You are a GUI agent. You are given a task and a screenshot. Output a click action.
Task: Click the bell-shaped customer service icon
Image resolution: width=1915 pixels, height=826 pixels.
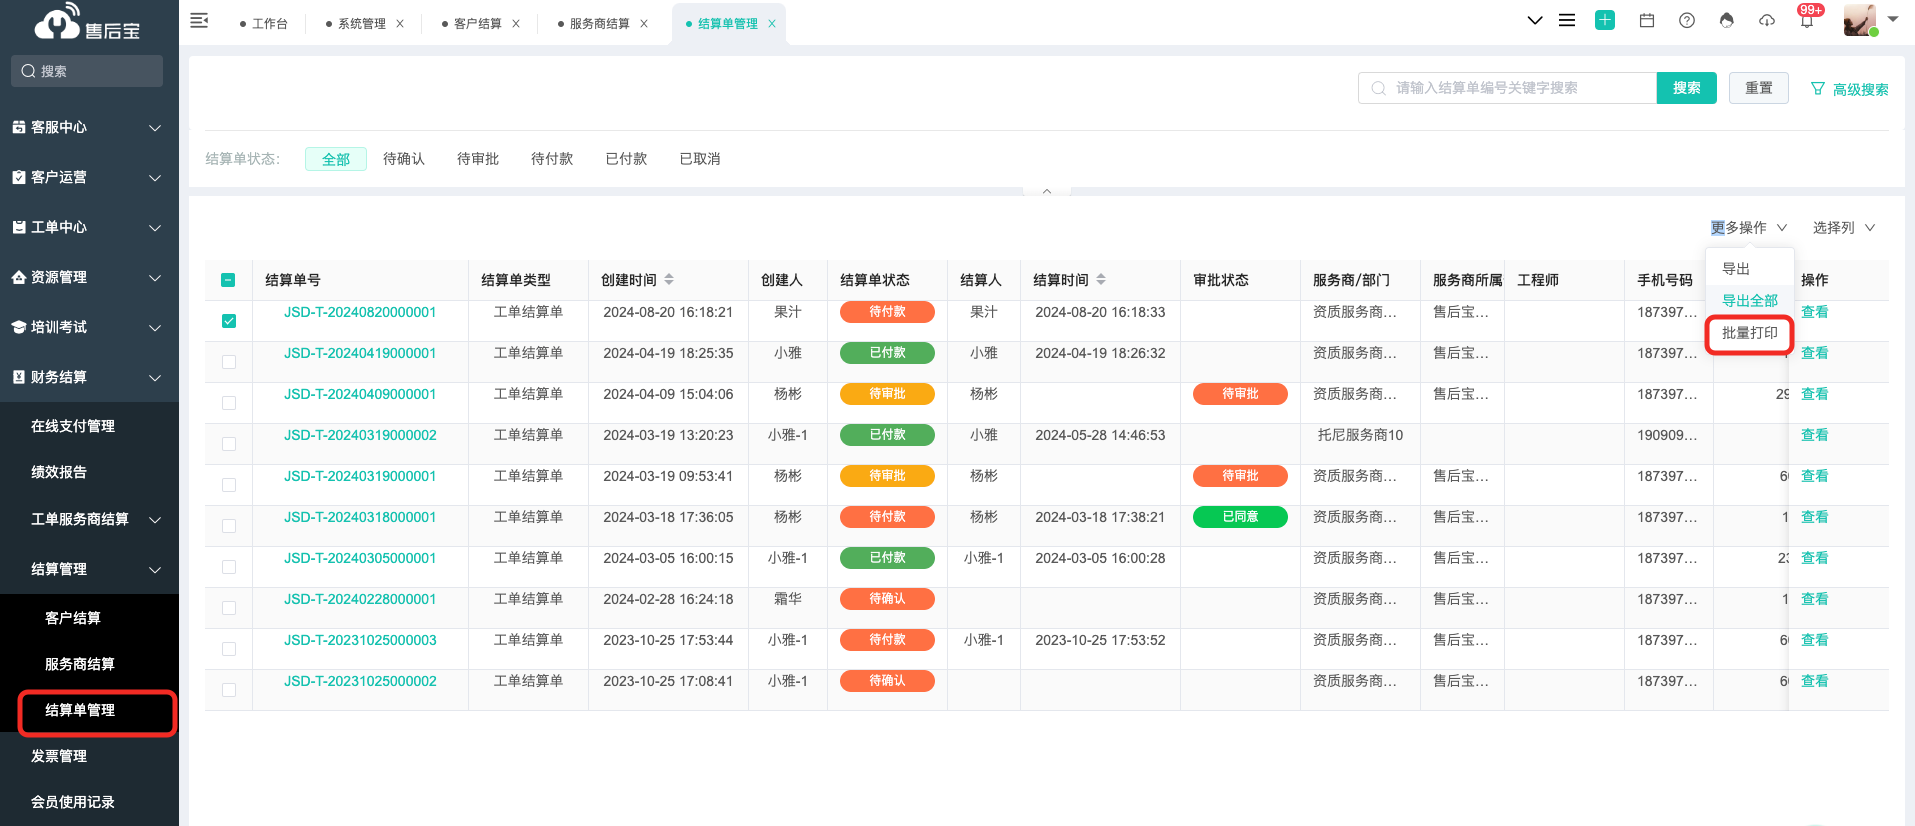pos(1727,20)
